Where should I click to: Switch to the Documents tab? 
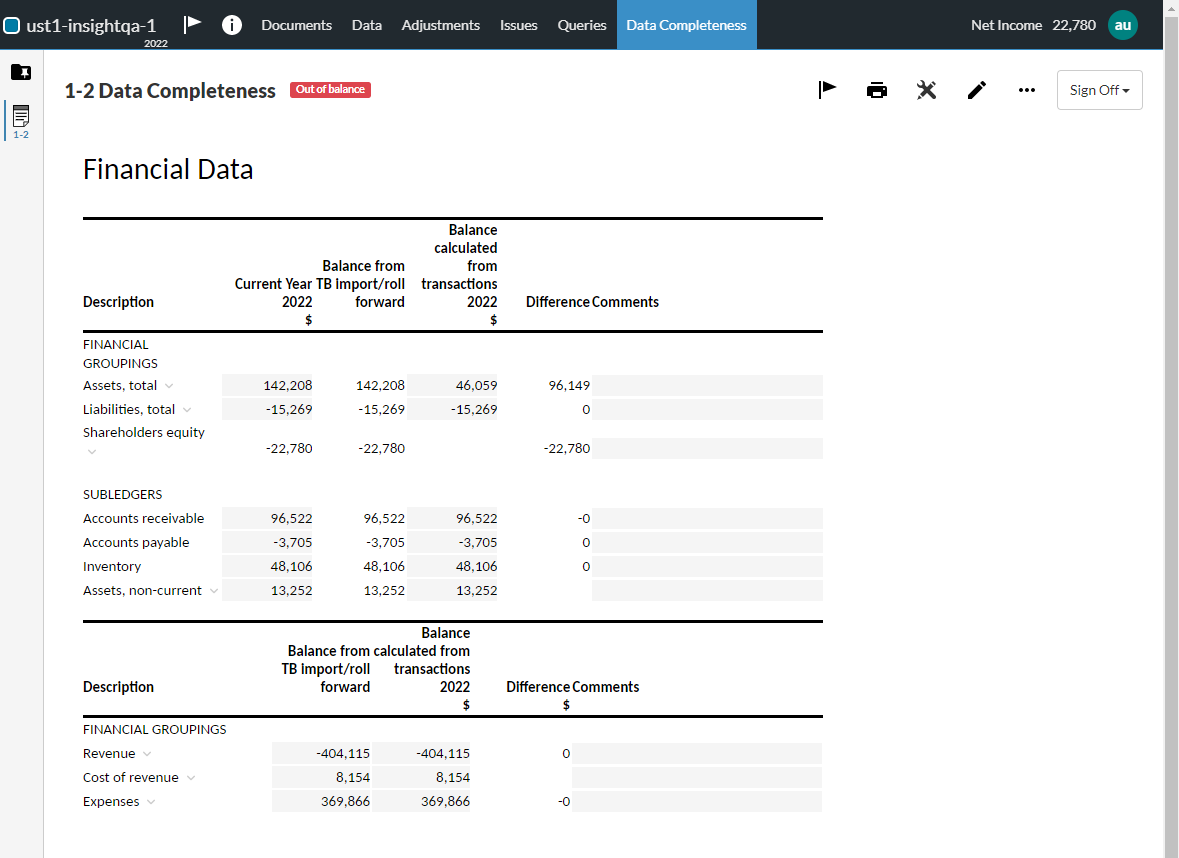pyautogui.click(x=296, y=25)
